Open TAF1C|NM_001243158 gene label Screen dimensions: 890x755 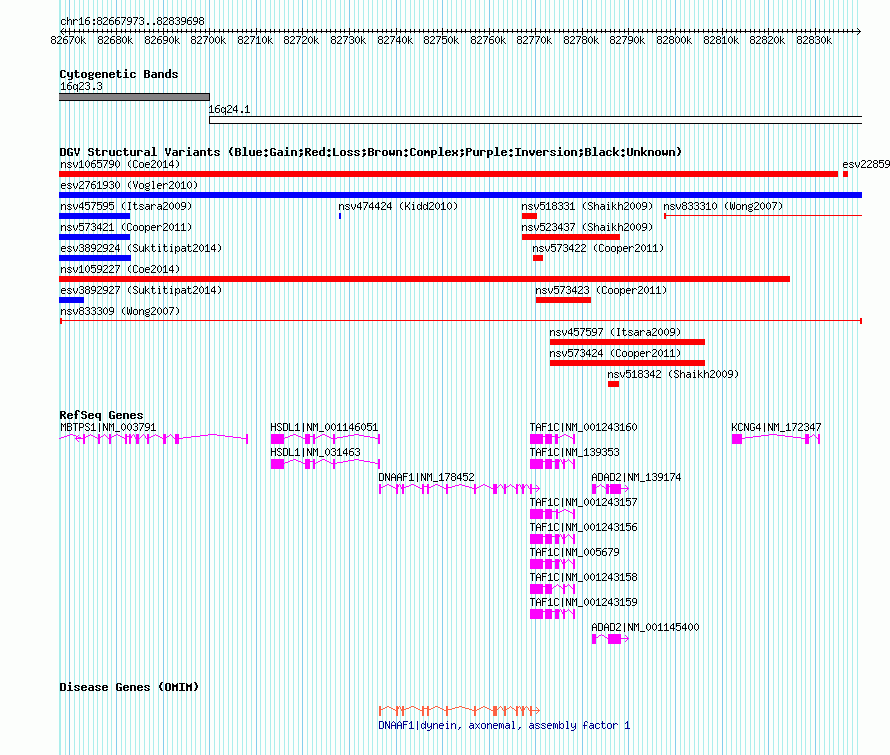[x=583, y=577]
